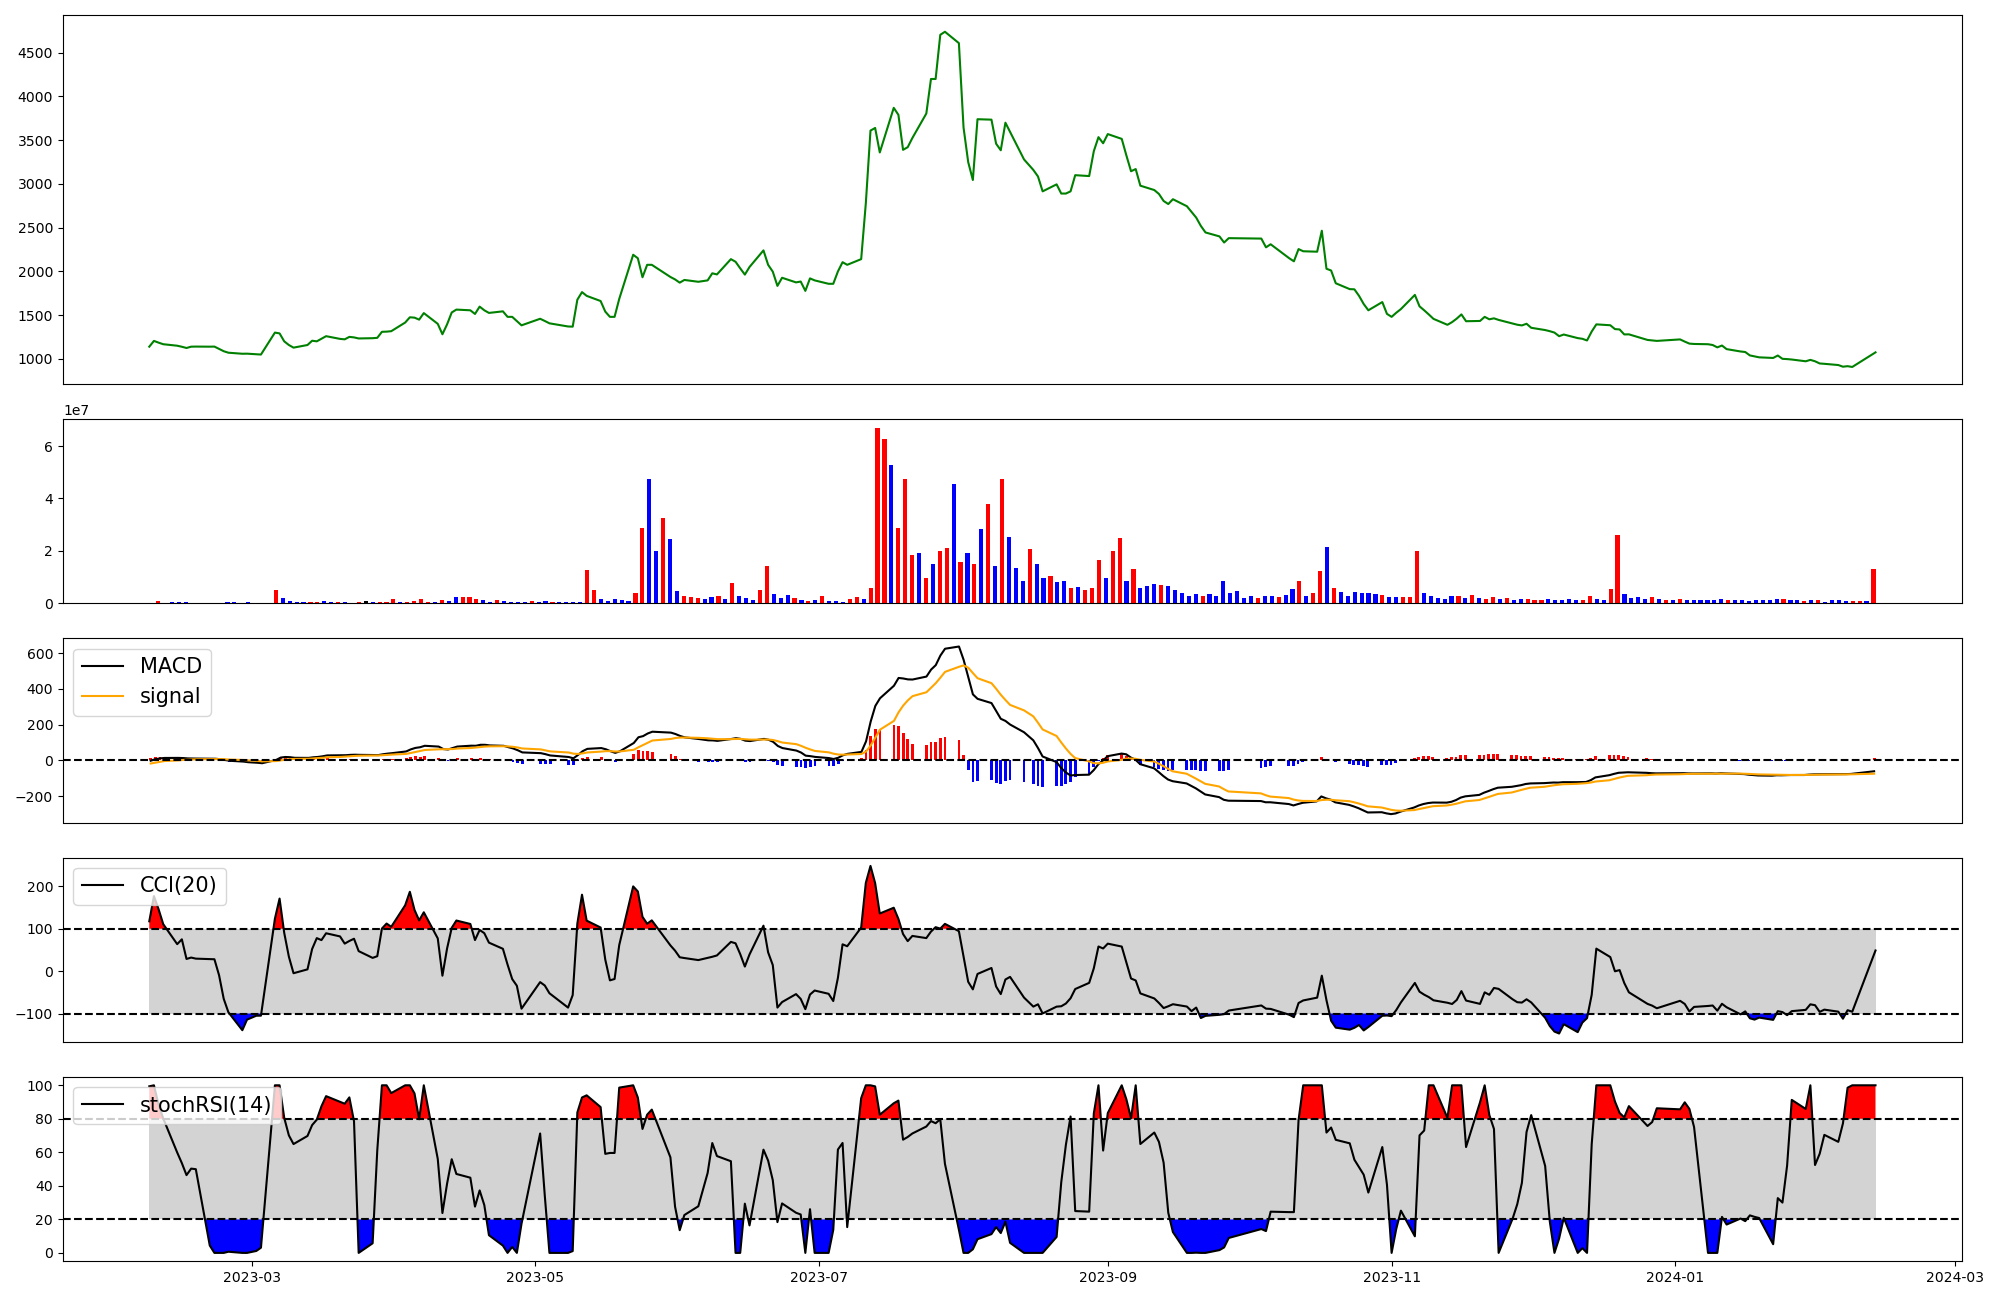The image size is (2000, 1300).
Task: Click the 4 tick on volume axis
Action: (48, 499)
